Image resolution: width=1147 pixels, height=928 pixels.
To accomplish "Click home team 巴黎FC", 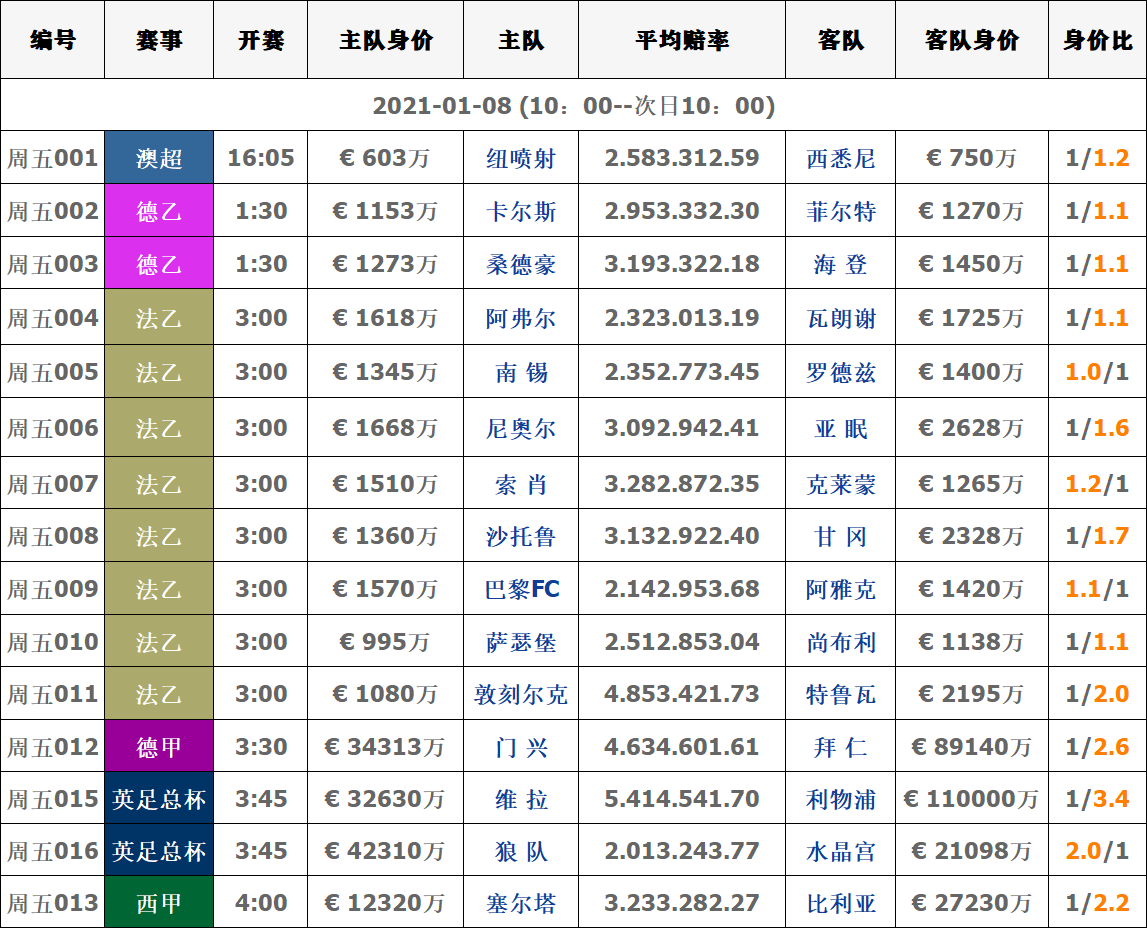I will tap(520, 589).
